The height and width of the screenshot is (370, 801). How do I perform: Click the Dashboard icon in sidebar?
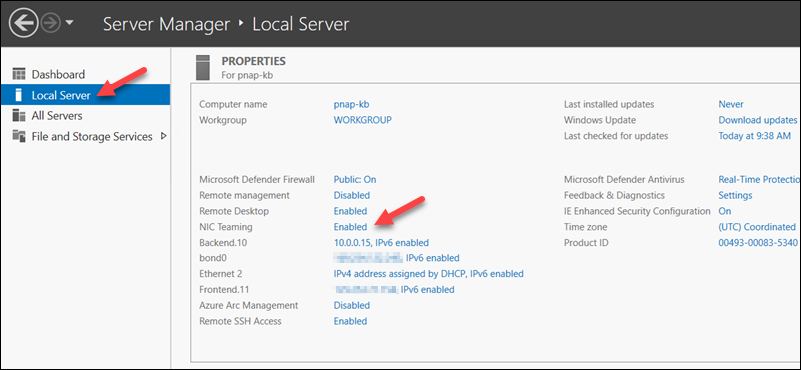click(x=19, y=74)
